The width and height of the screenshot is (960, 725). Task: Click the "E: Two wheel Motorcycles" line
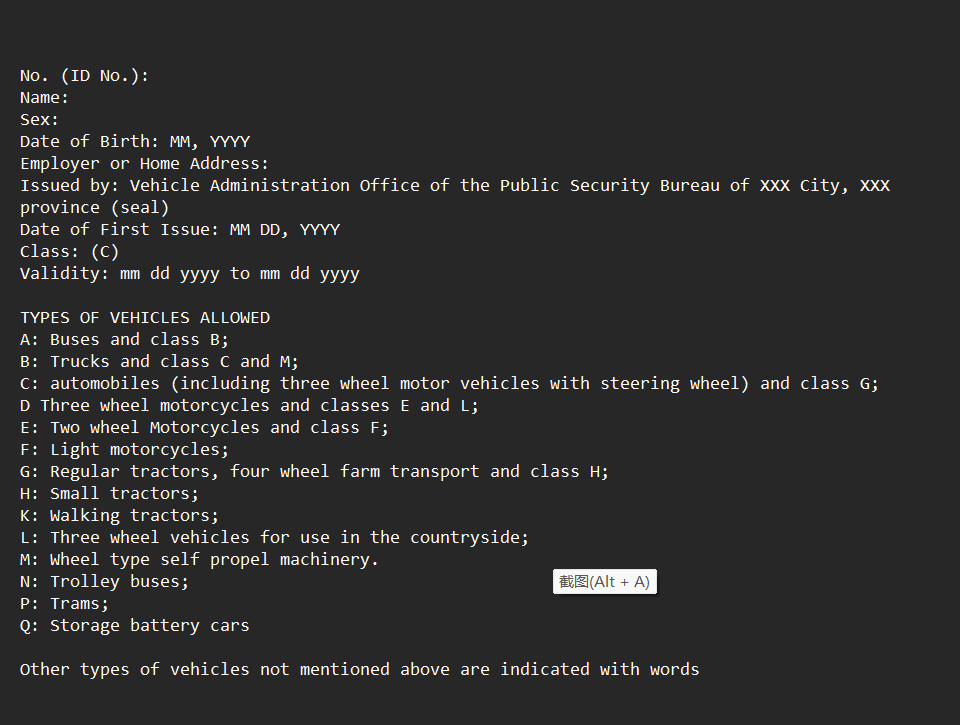point(205,428)
